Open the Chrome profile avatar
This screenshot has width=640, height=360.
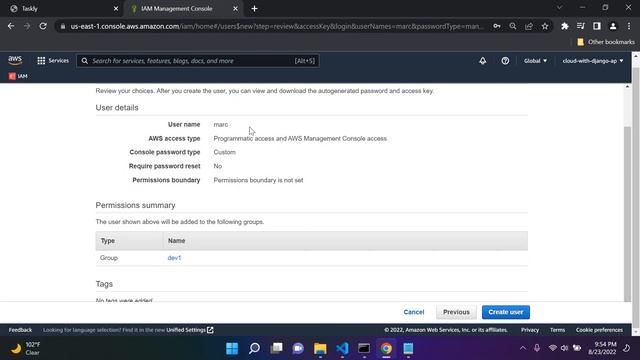613,26
